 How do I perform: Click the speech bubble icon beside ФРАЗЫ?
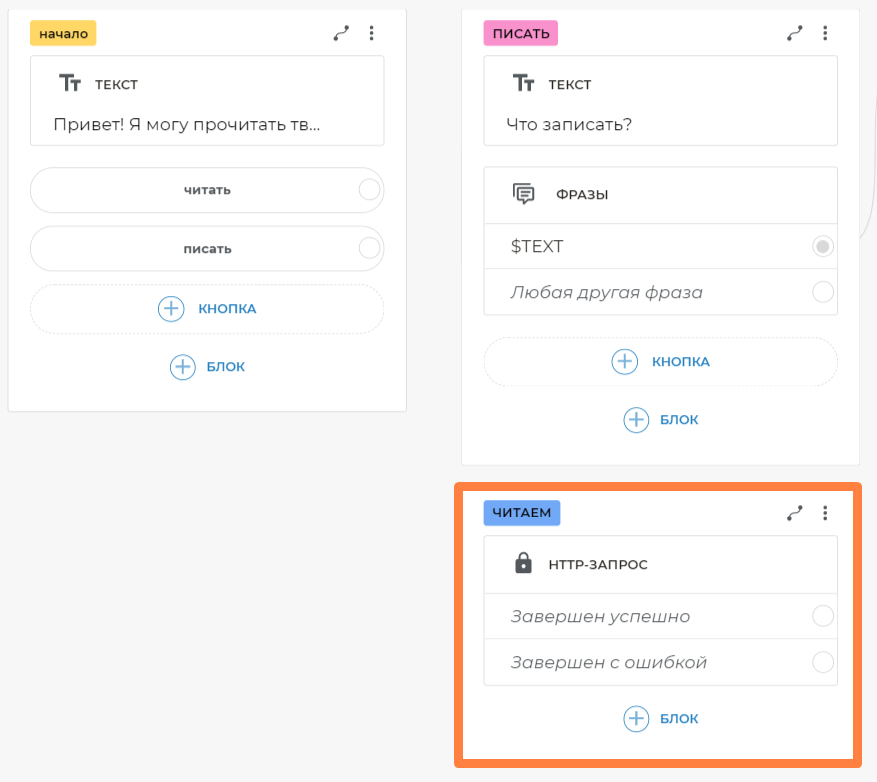(x=523, y=194)
